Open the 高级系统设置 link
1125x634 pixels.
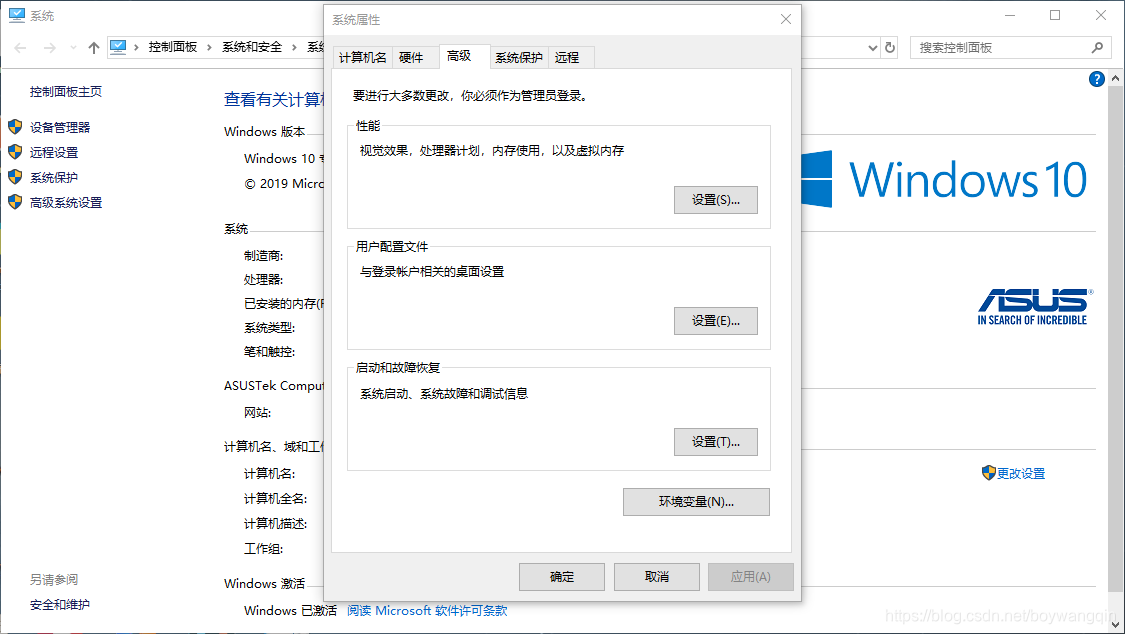click(65, 203)
